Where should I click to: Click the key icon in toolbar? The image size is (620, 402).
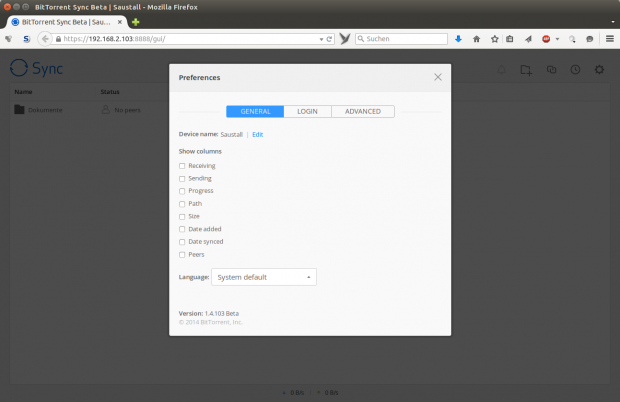click(572, 39)
